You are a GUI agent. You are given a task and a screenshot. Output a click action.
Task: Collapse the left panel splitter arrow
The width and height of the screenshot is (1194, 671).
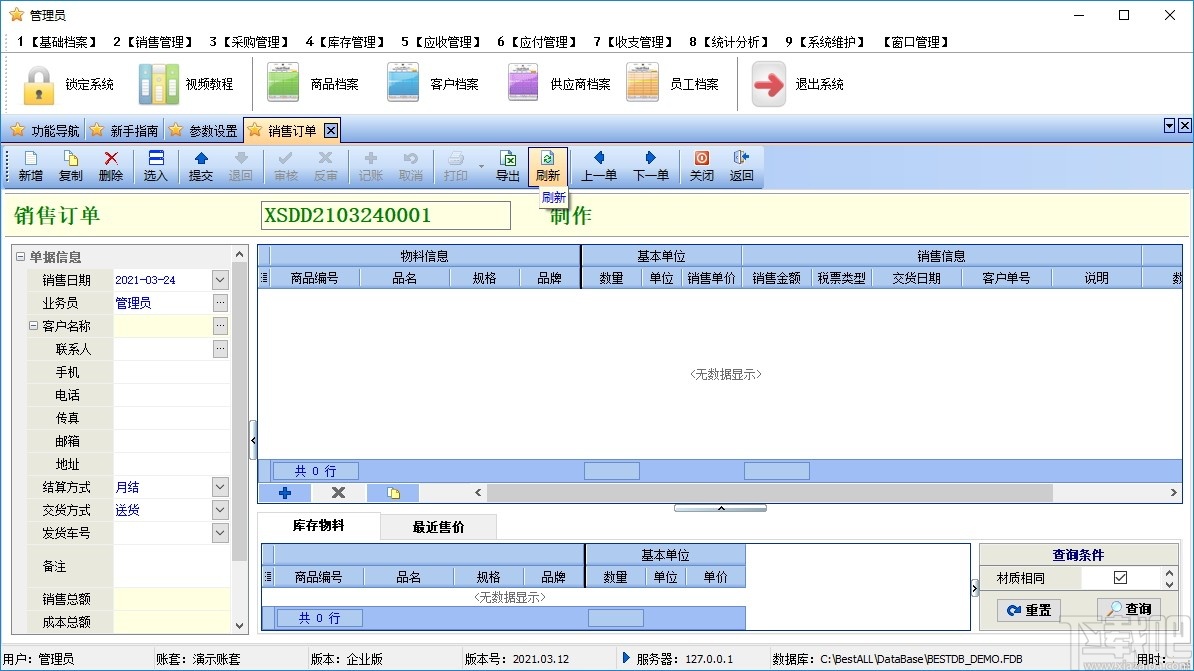coord(253,440)
